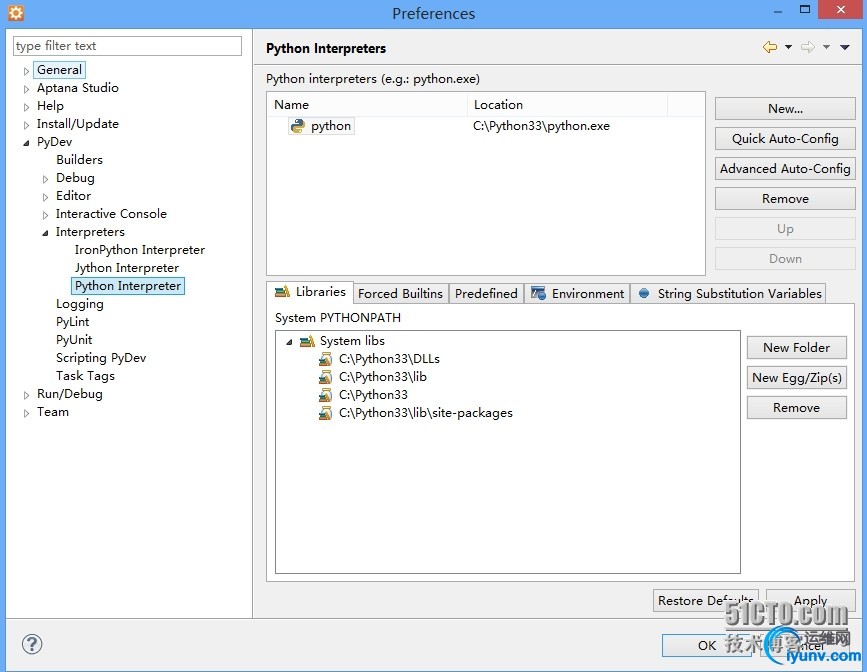Select the C:\Python33\python.exe location cell
This screenshot has height=672, width=867.
[541, 126]
